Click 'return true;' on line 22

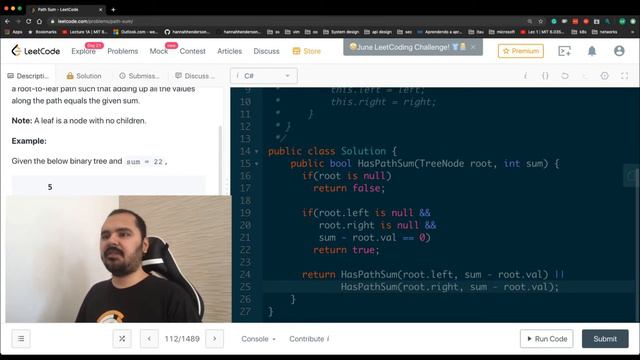point(346,250)
